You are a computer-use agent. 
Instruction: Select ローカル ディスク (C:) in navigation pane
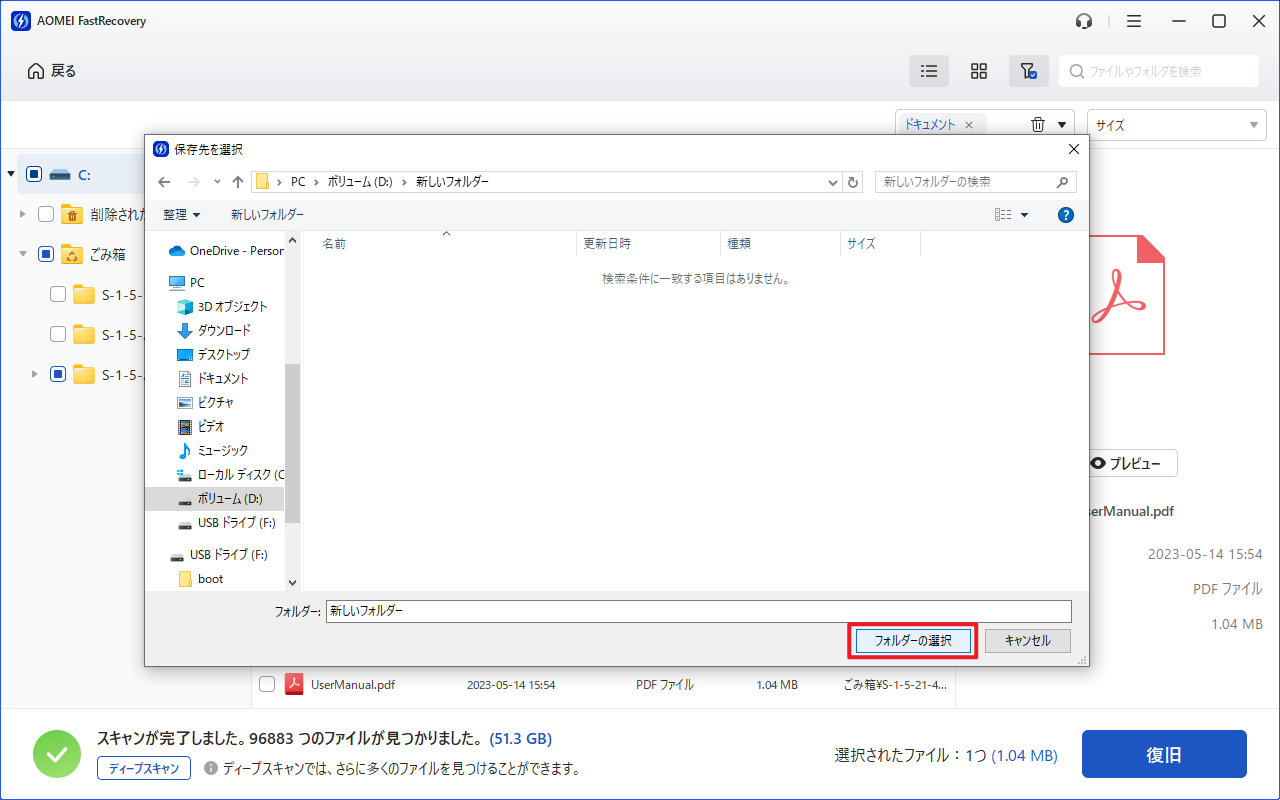(x=231, y=475)
